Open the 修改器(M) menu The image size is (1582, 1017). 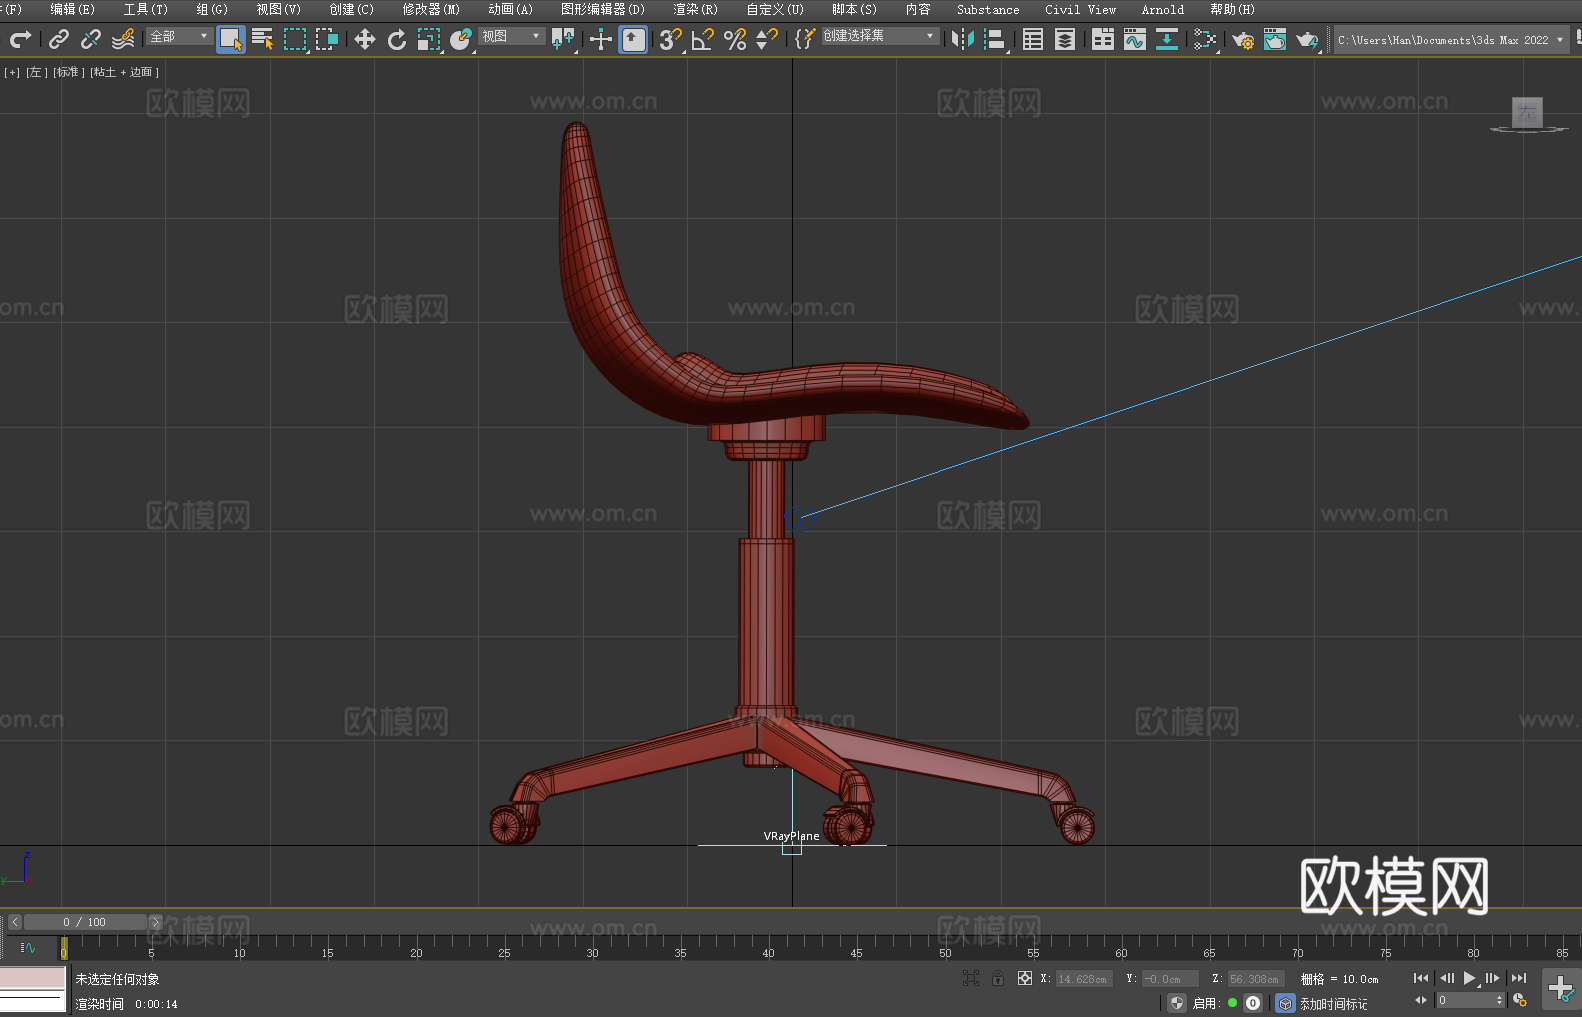coord(431,9)
